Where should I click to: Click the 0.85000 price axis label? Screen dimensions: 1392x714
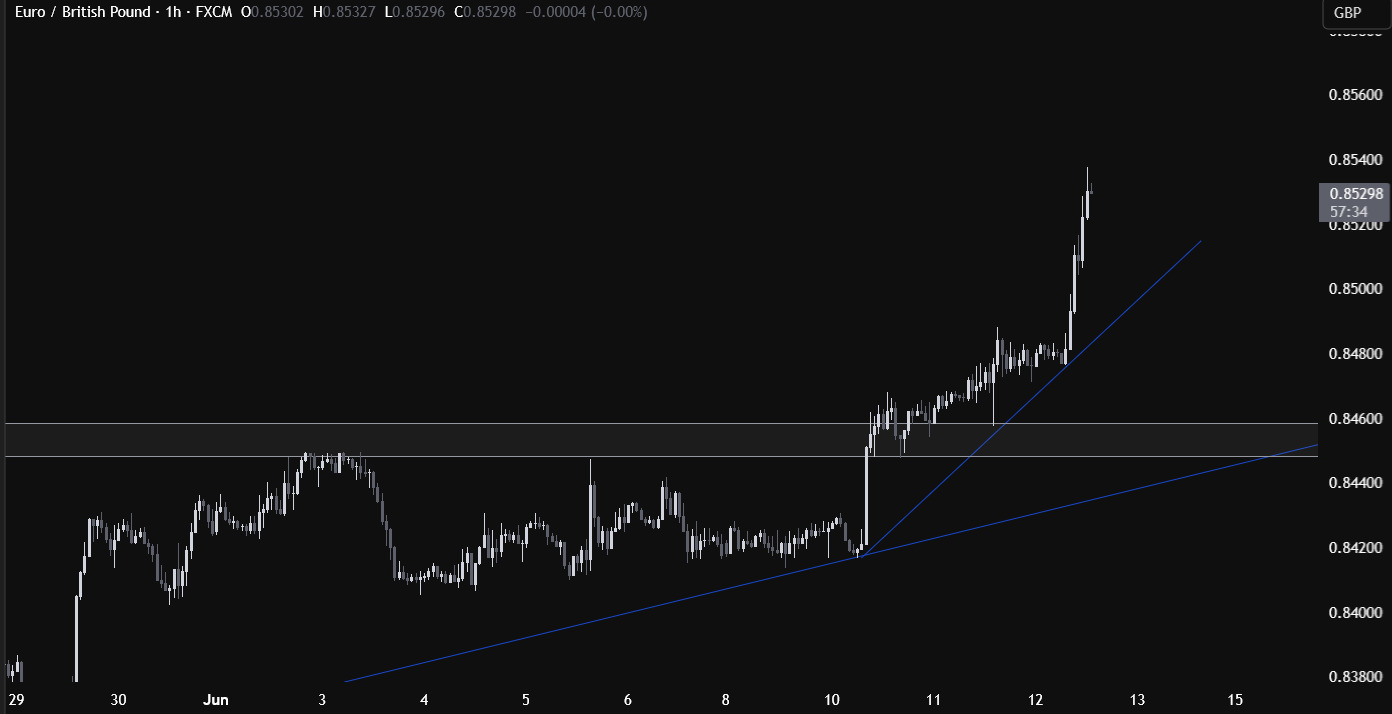[x=1355, y=289]
